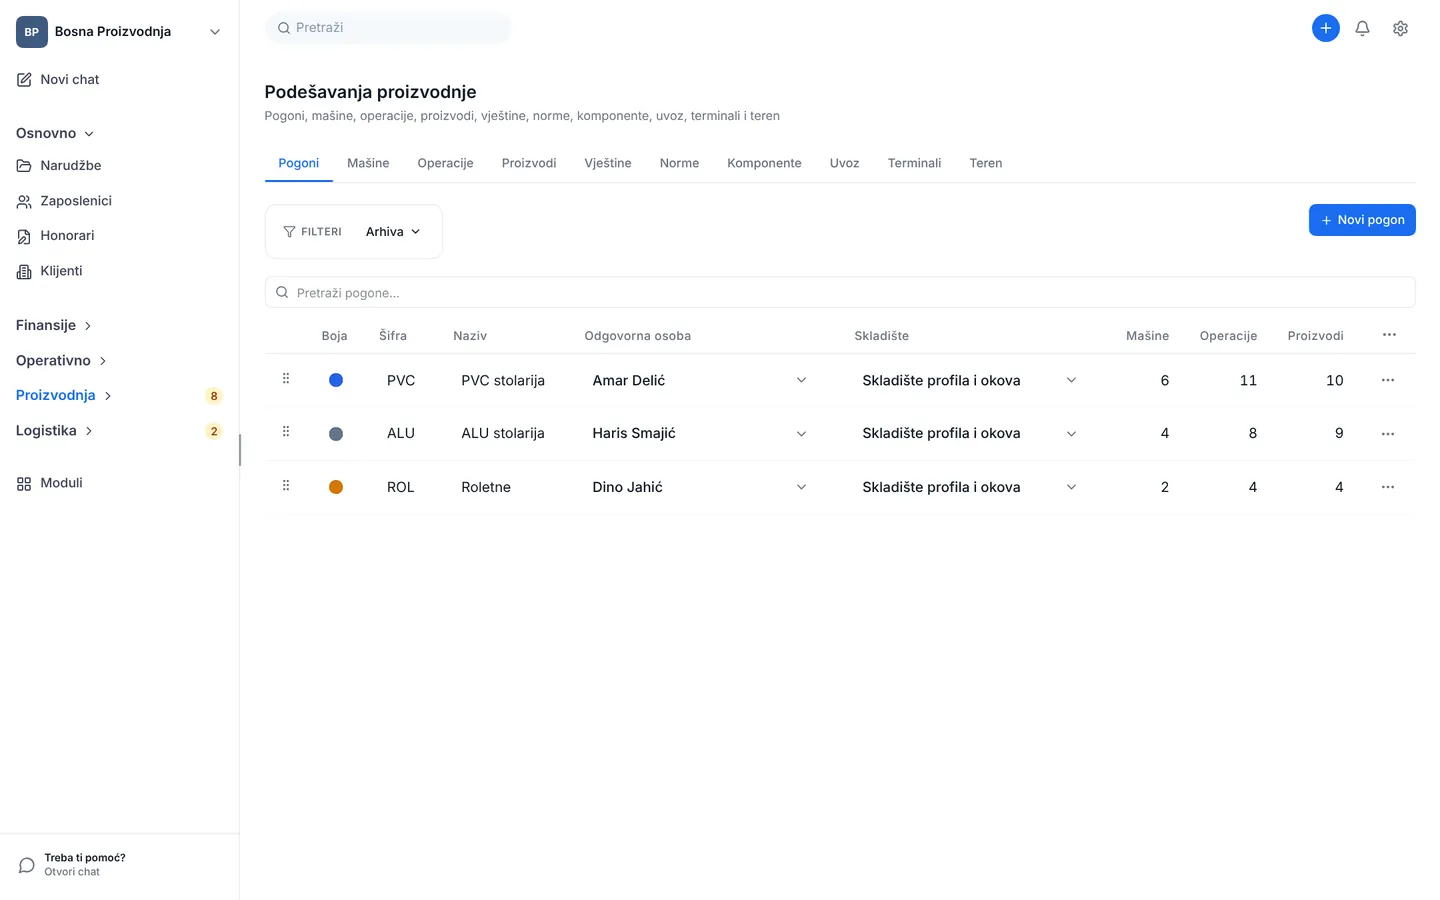Grab the drag handle of ALU row

(x=286, y=432)
